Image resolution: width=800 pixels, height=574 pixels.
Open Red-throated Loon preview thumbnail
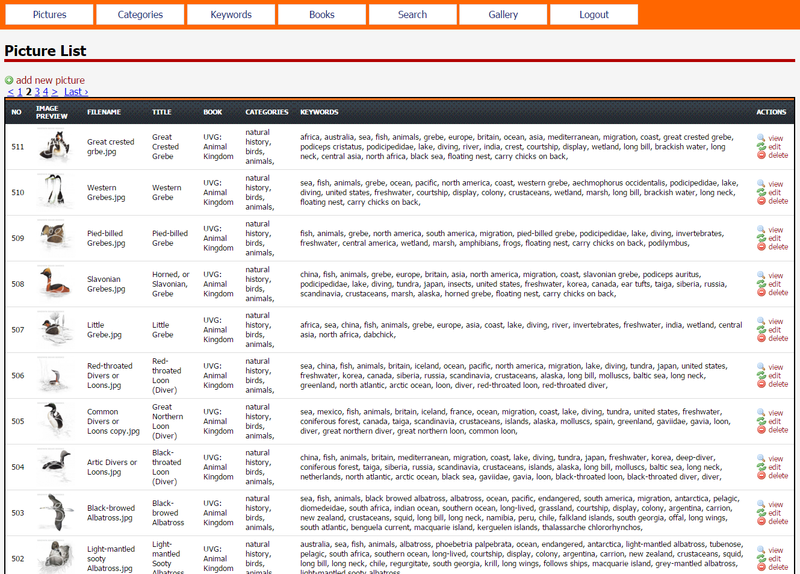click(55, 375)
